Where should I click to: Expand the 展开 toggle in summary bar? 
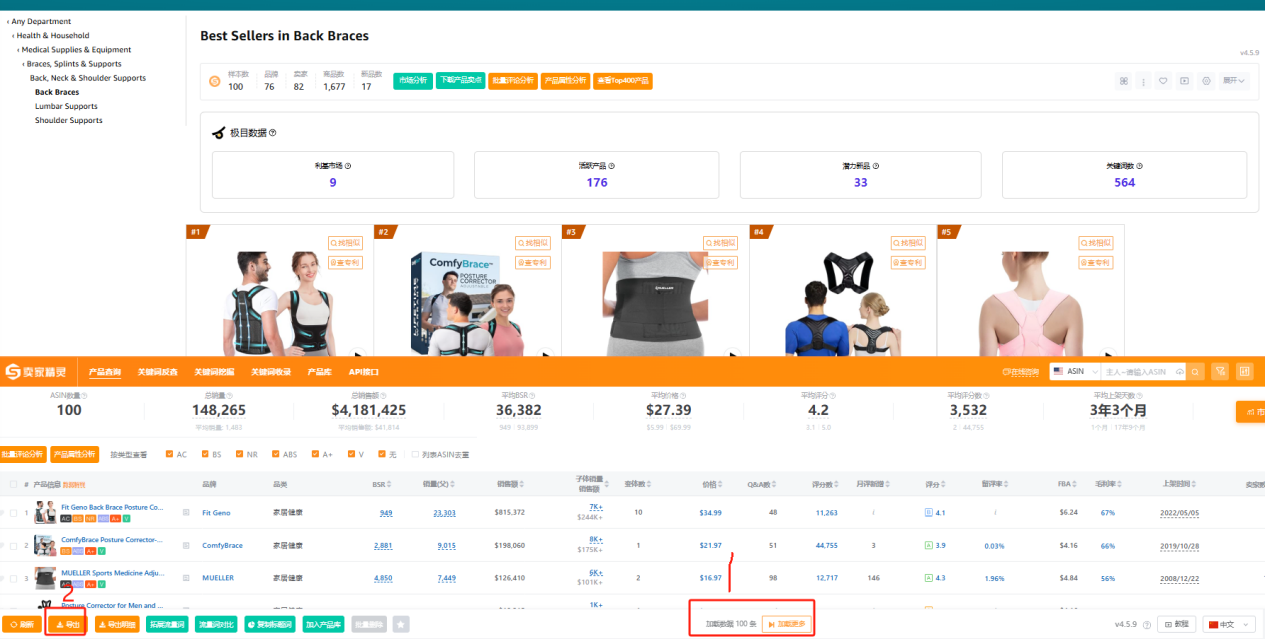click(1234, 81)
